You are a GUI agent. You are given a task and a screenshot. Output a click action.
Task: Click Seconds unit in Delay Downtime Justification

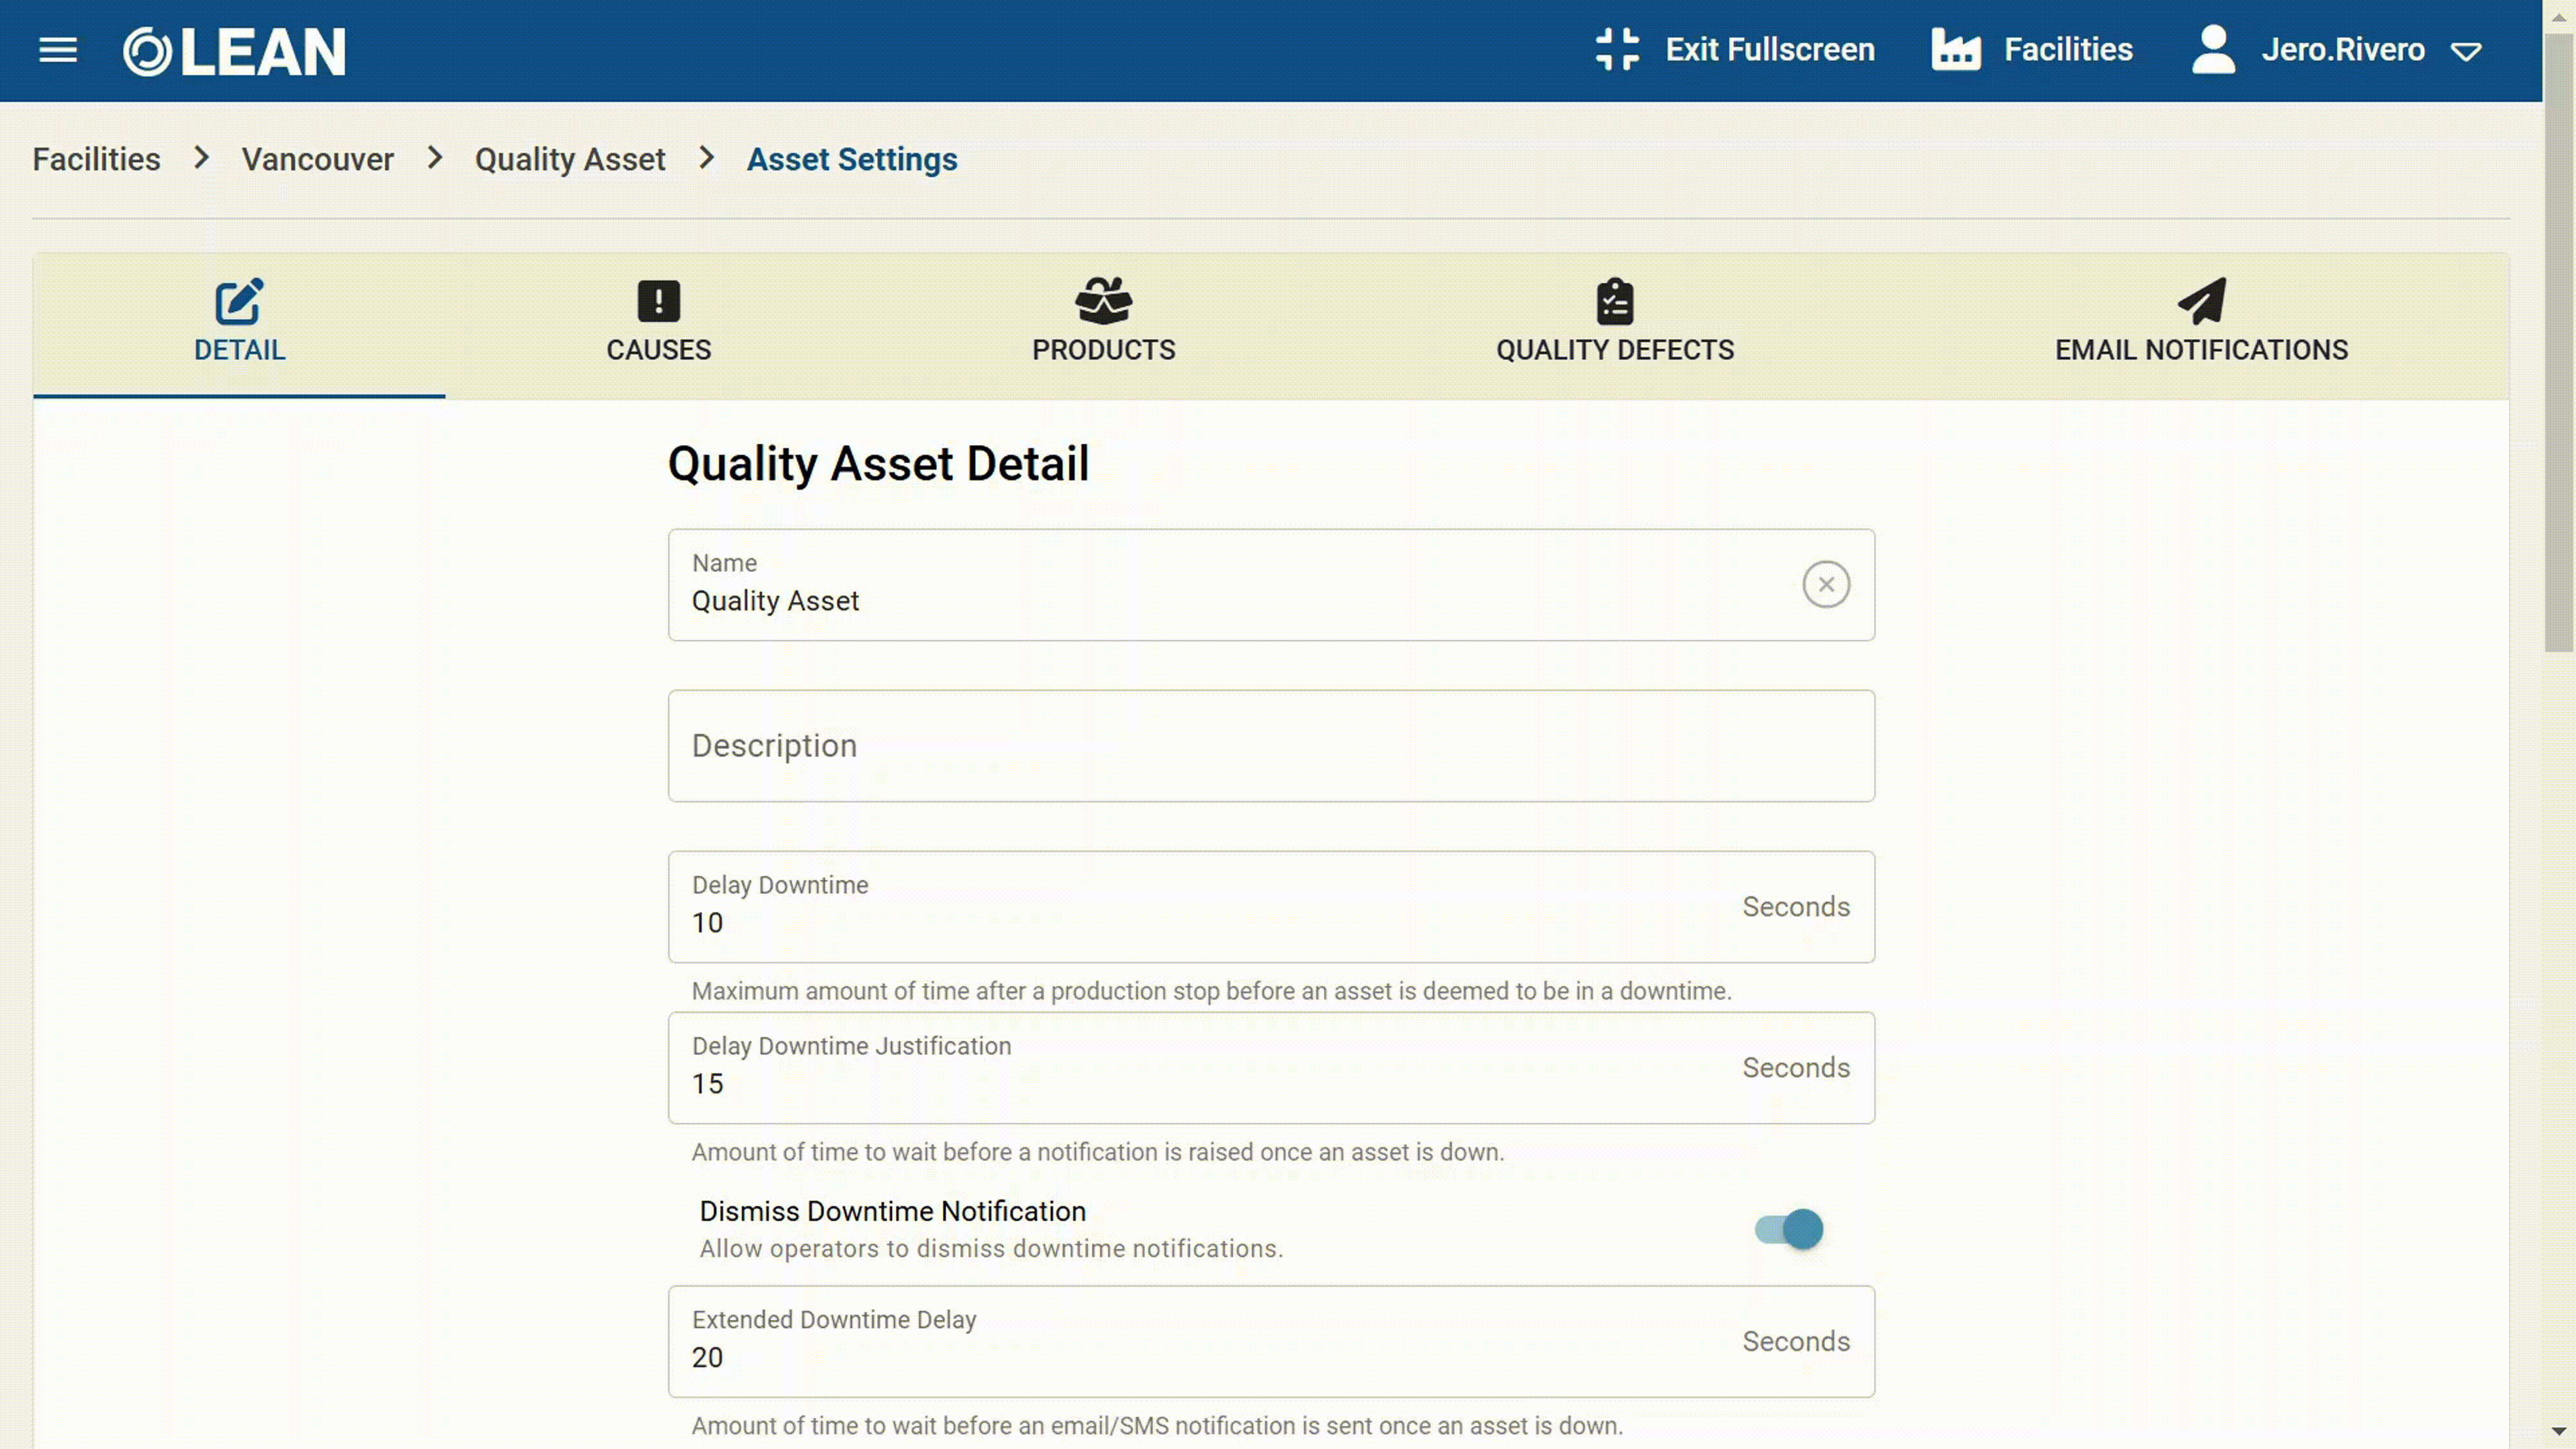point(1796,1068)
